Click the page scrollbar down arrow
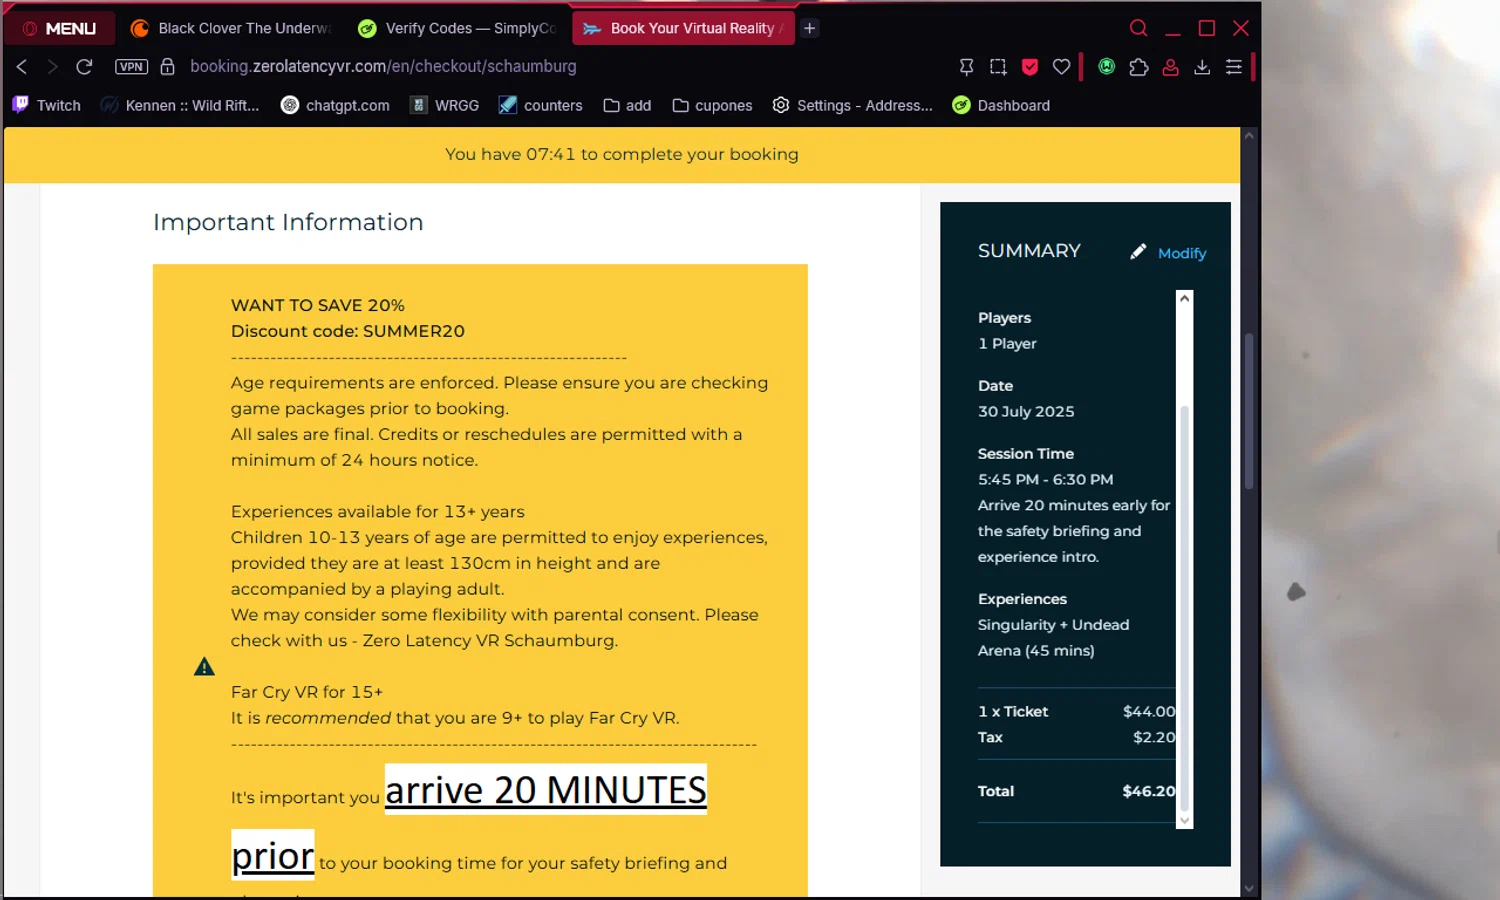1500x900 pixels. pos(1249,888)
